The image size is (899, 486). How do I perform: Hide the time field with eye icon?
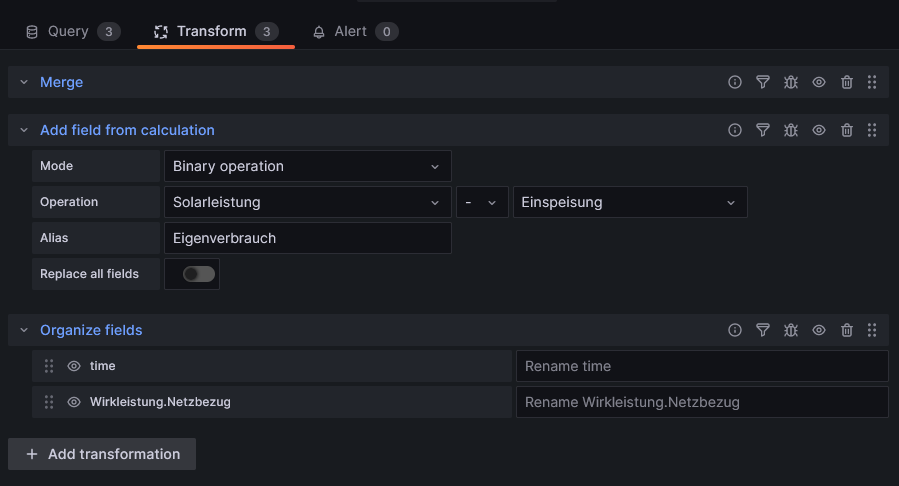coord(74,366)
